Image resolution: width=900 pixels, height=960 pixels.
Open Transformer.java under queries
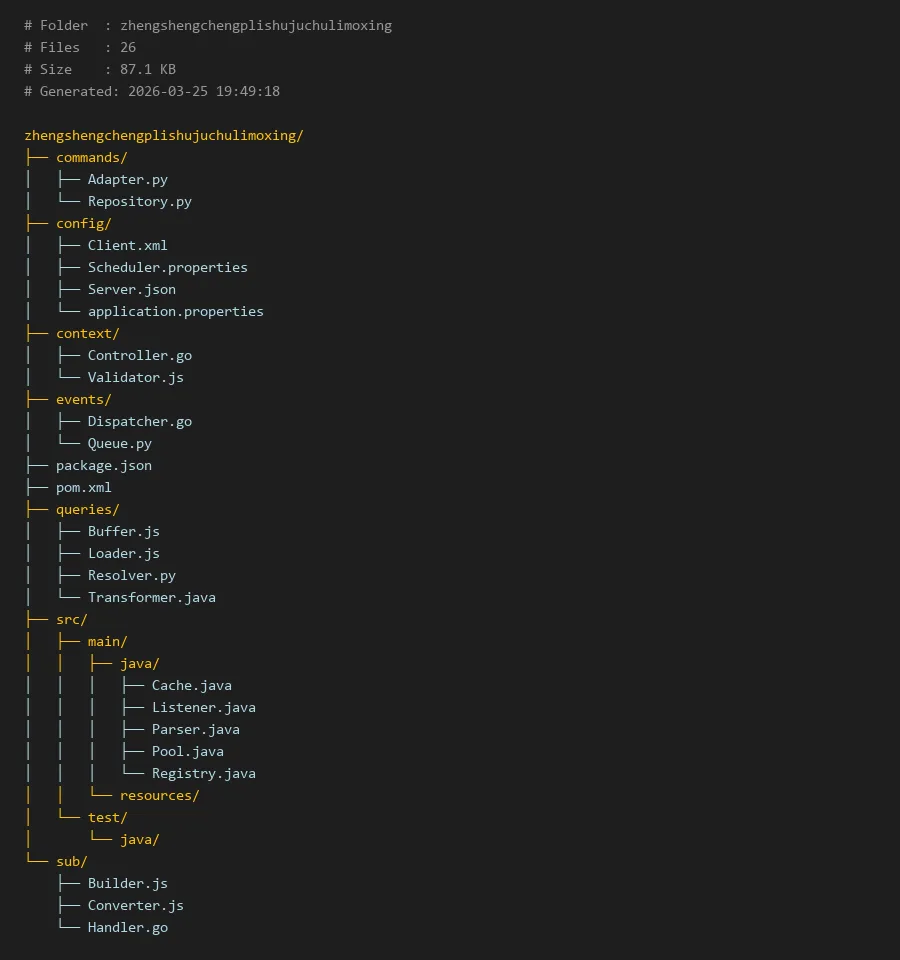click(x=151, y=597)
